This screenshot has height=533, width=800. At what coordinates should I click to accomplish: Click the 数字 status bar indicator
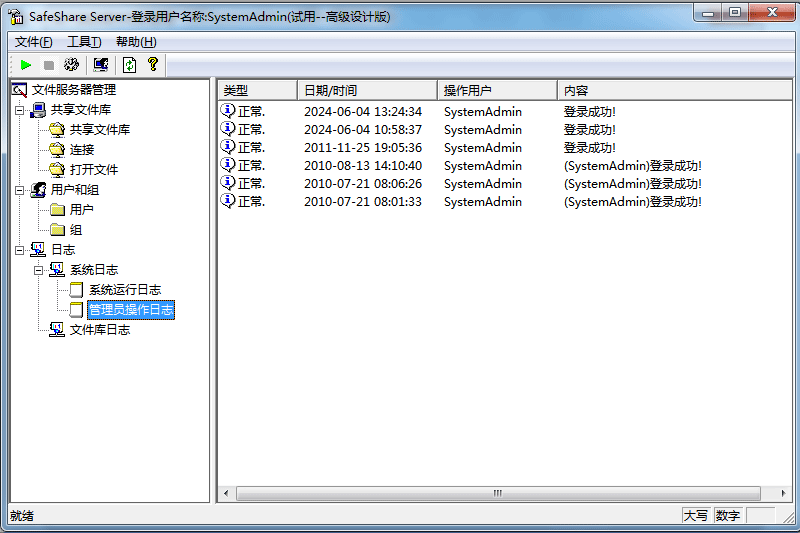tap(728, 516)
